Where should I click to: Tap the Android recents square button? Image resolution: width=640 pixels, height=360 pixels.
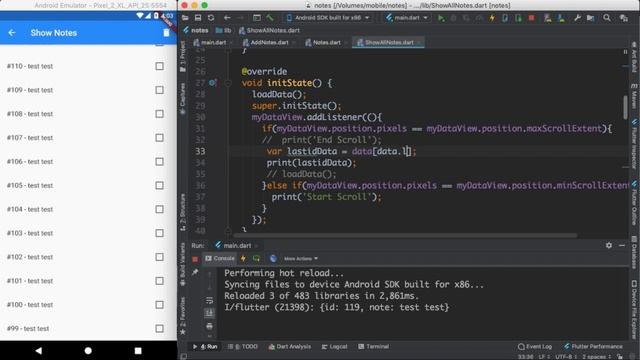138,351
